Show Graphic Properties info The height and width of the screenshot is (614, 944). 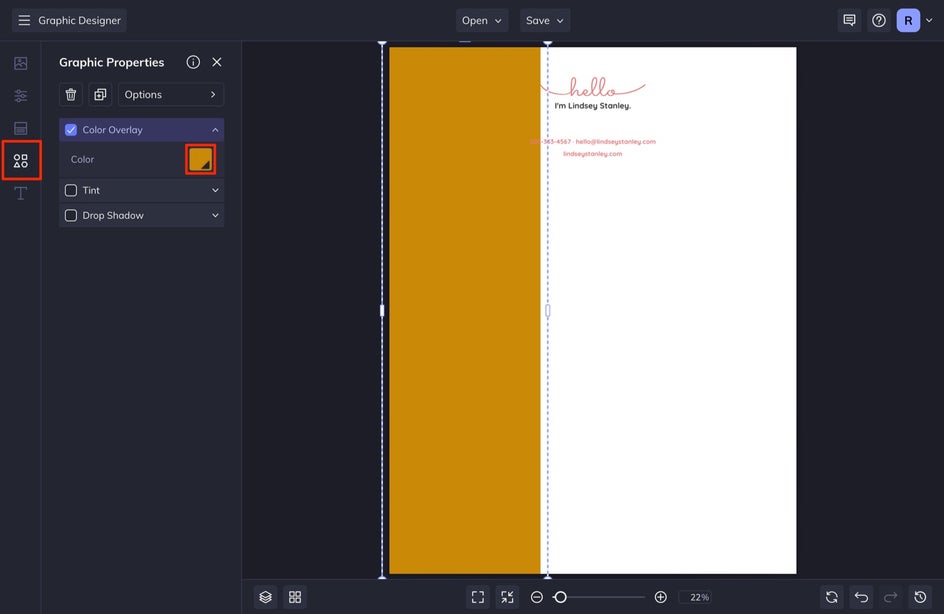(x=193, y=62)
